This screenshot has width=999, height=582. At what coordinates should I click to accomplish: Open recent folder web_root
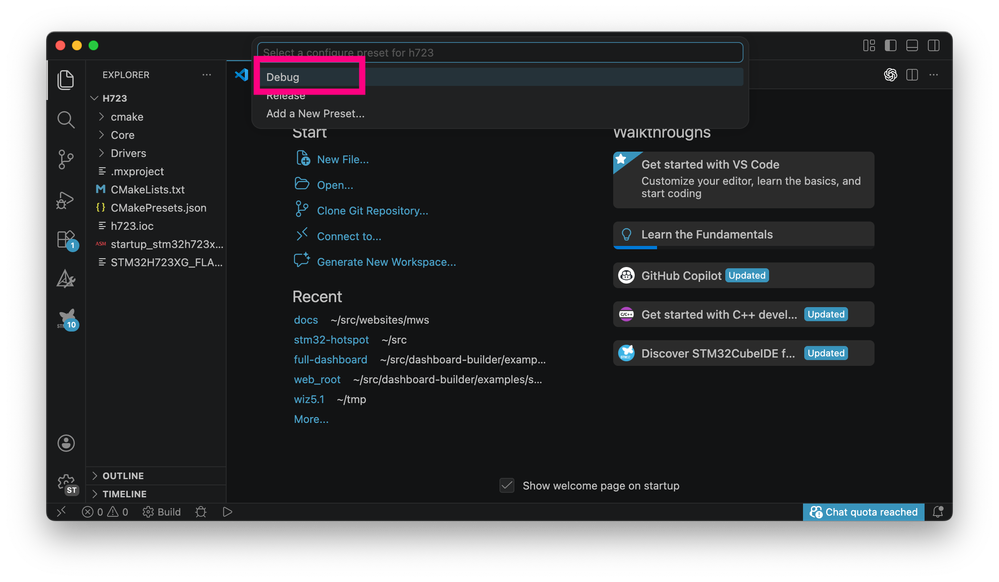point(317,379)
